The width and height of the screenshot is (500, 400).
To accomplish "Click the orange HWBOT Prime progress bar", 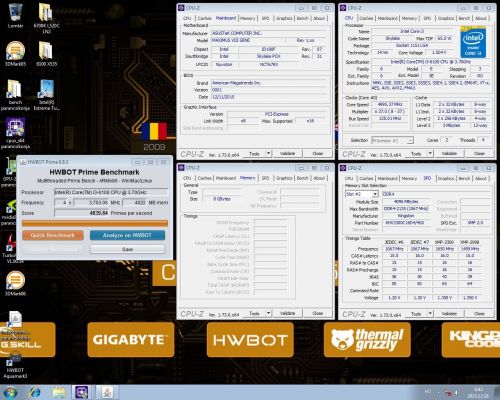I will (x=95, y=223).
